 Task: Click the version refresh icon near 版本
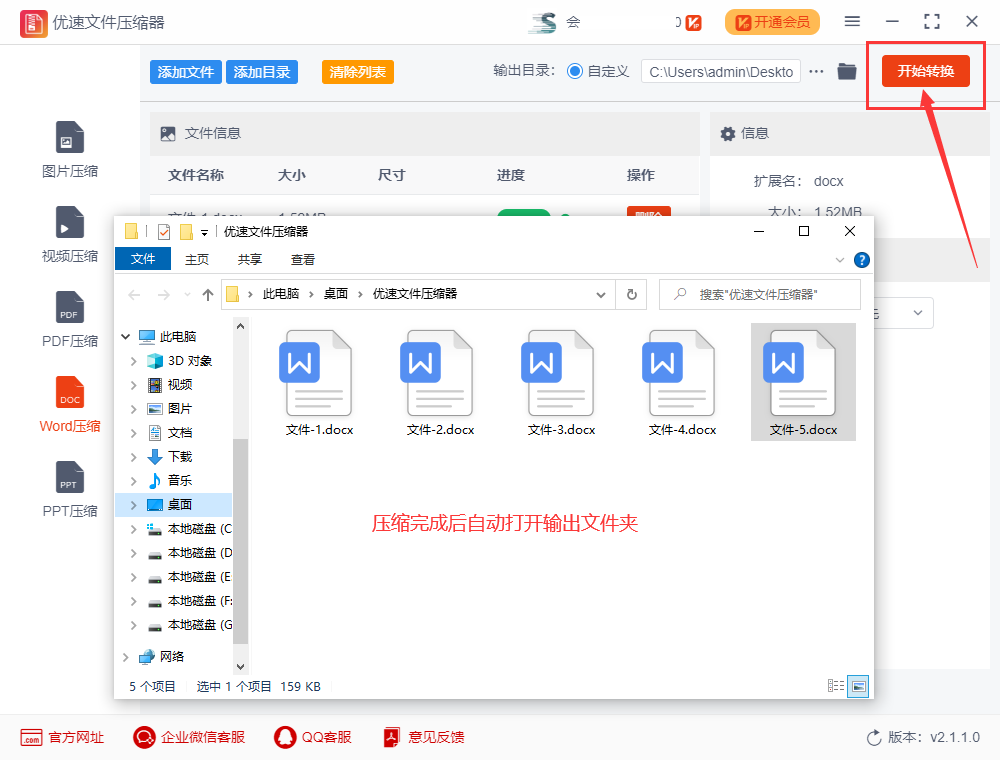coord(874,738)
